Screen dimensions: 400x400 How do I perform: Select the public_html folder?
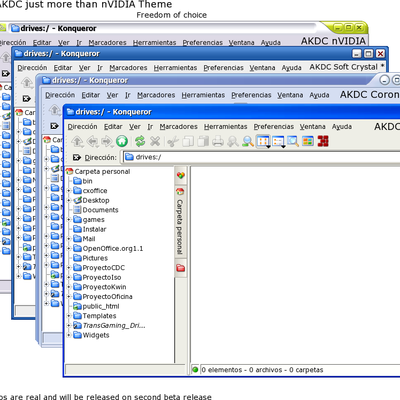click(101, 306)
